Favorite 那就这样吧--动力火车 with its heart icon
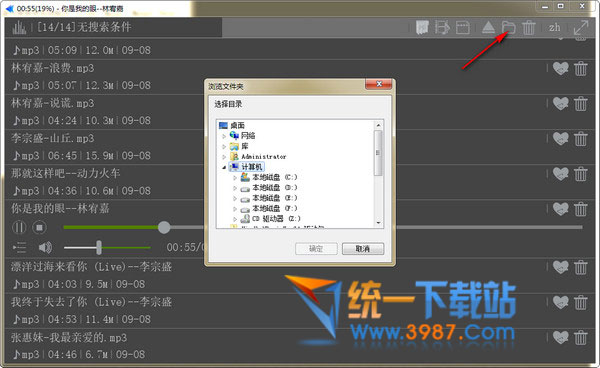The width and height of the screenshot is (600, 368). (x=561, y=174)
